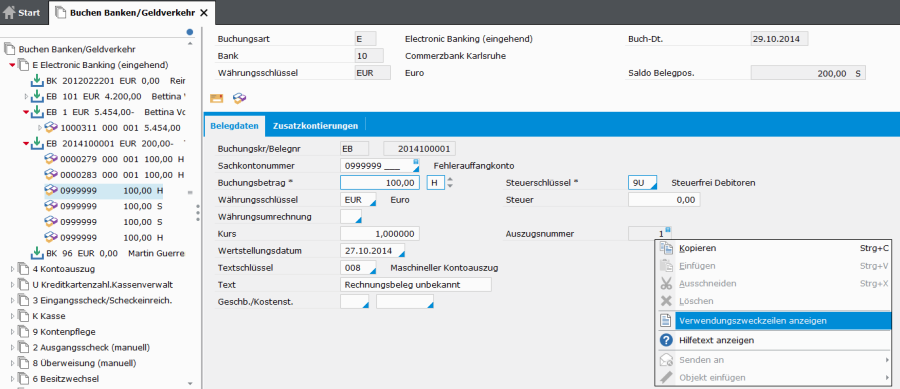Switch to the Zusatzkontierungen tab
Screen dimensions: 900x389
pyautogui.click(x=315, y=125)
